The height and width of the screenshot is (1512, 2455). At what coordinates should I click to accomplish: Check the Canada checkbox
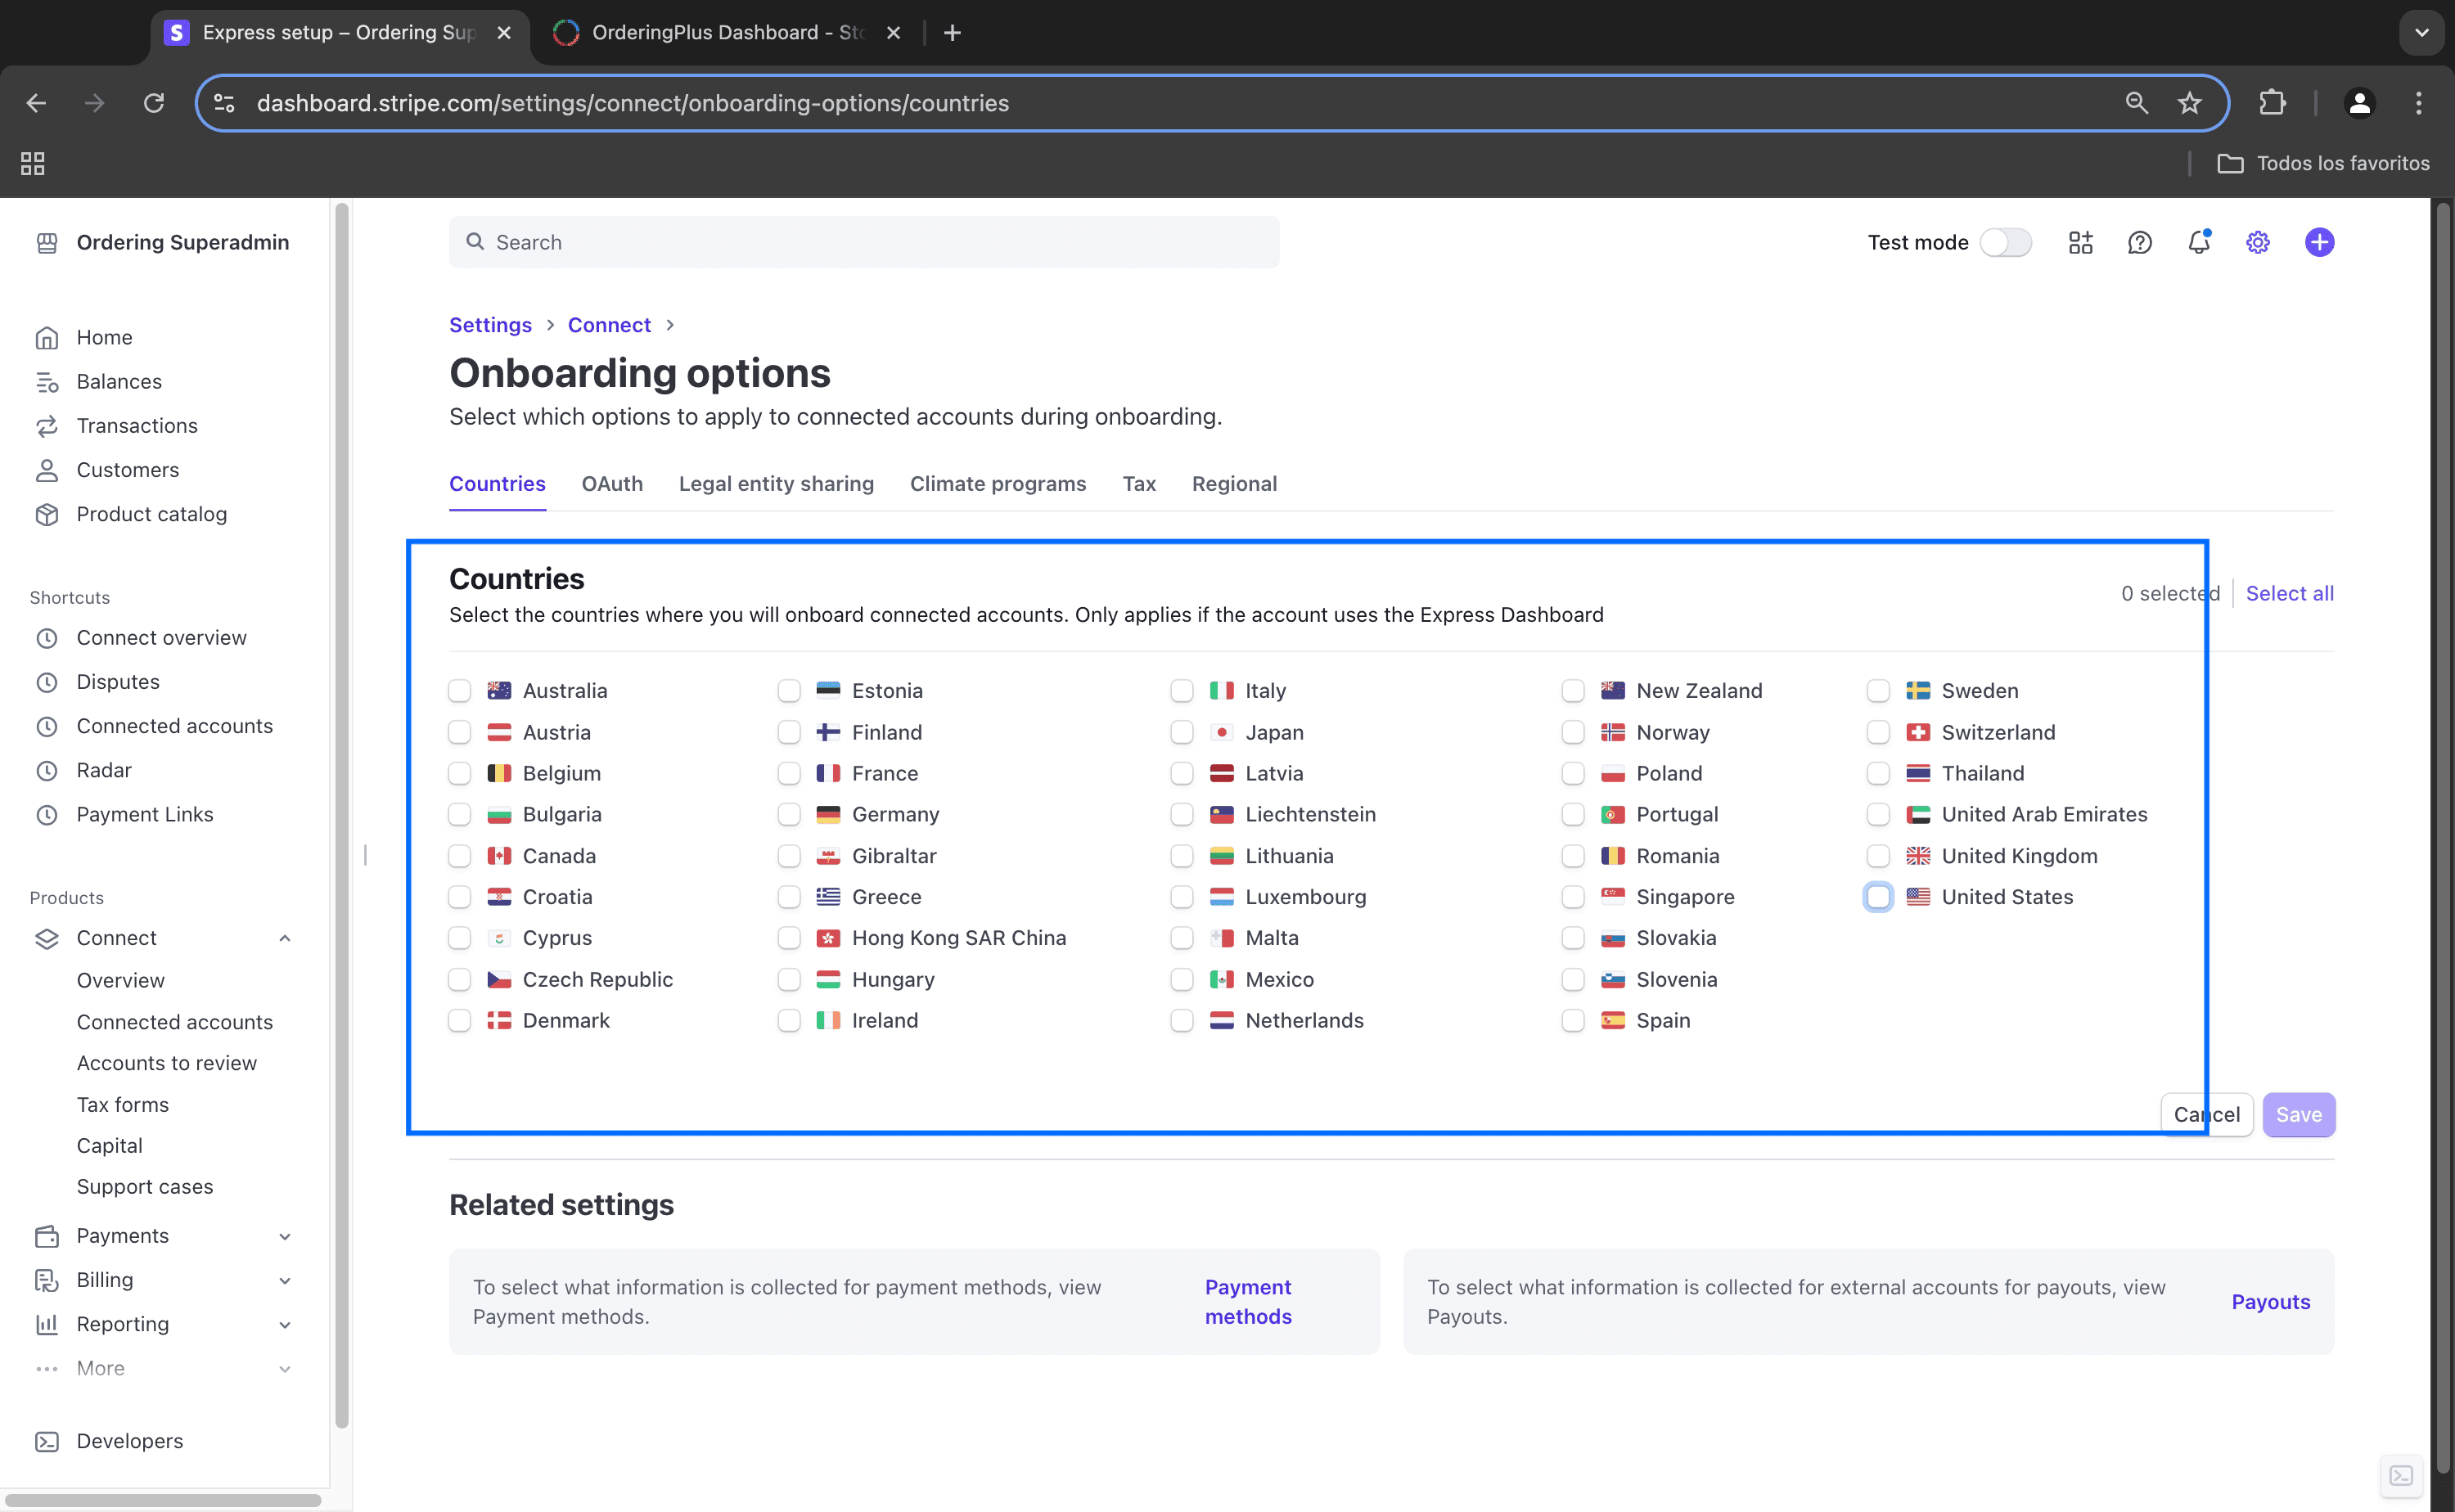(459, 856)
